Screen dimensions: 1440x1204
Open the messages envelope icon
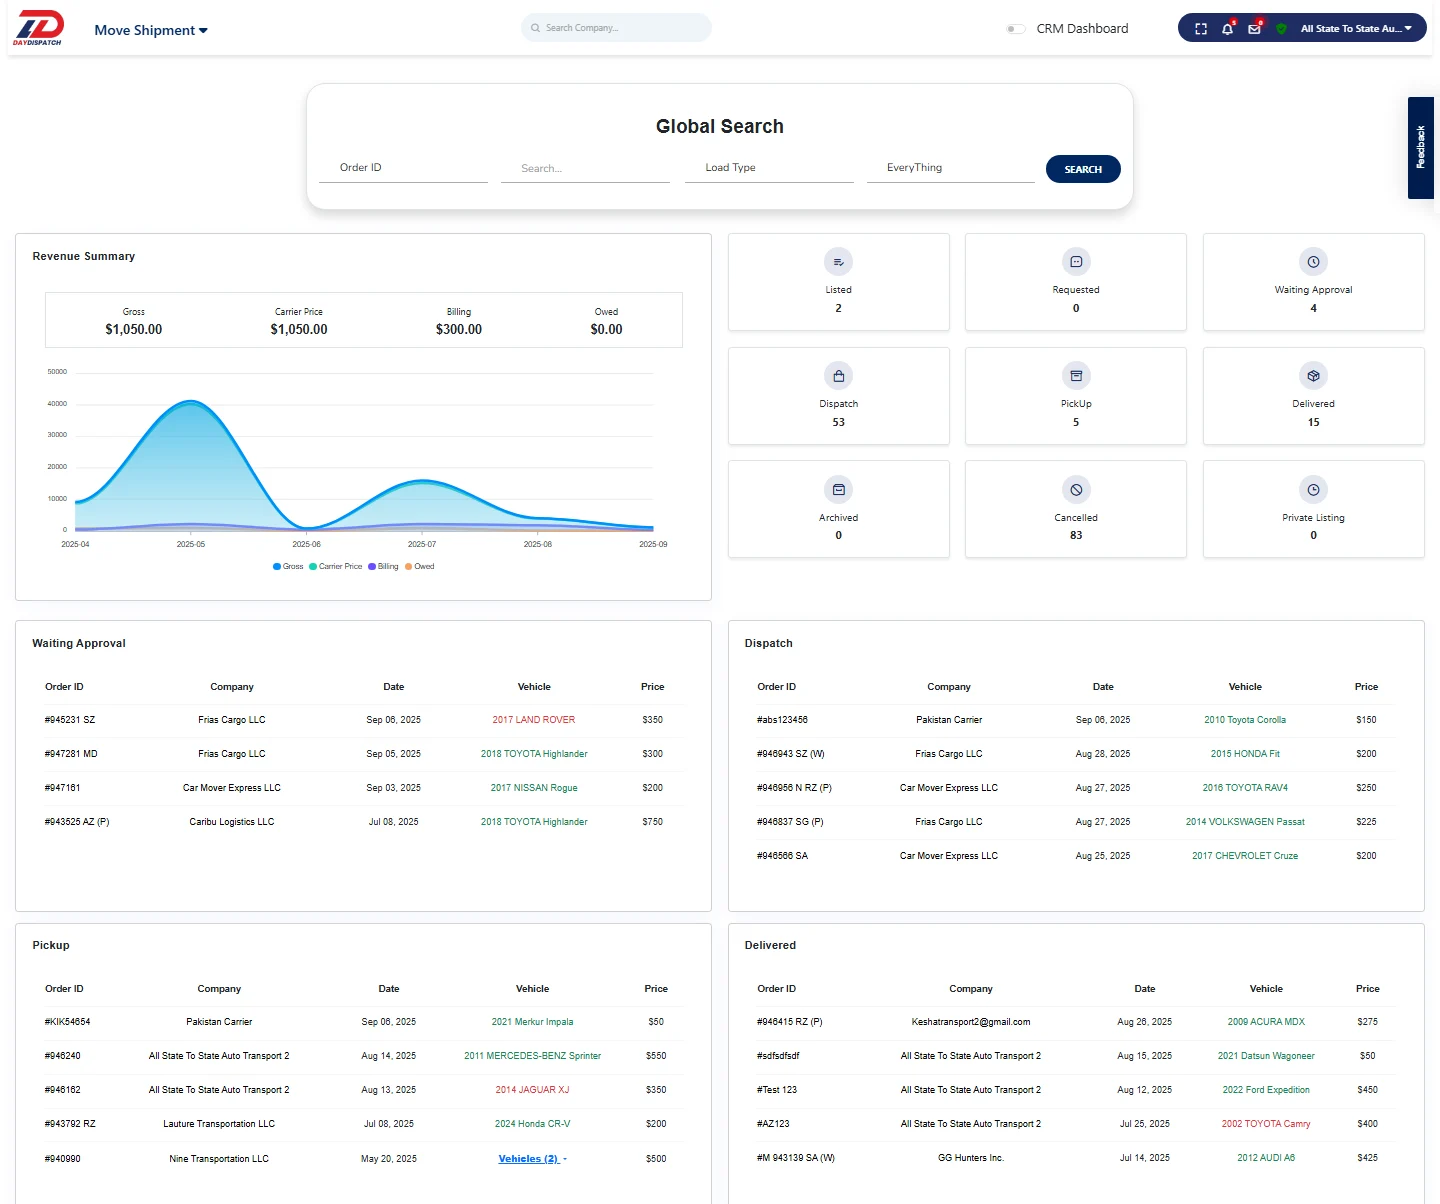point(1254,28)
